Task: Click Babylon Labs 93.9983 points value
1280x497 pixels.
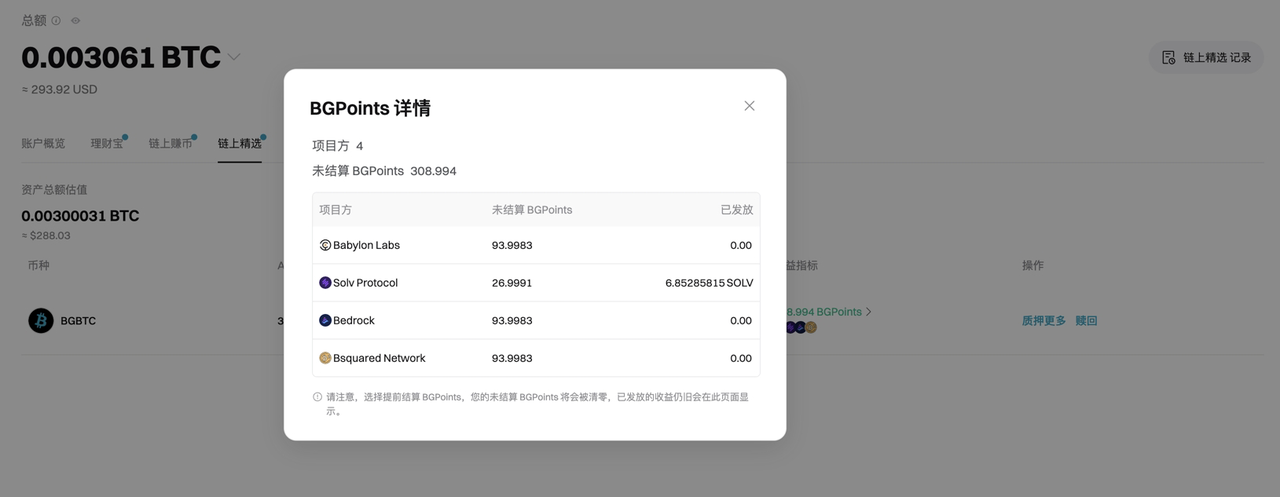Action: (512, 245)
